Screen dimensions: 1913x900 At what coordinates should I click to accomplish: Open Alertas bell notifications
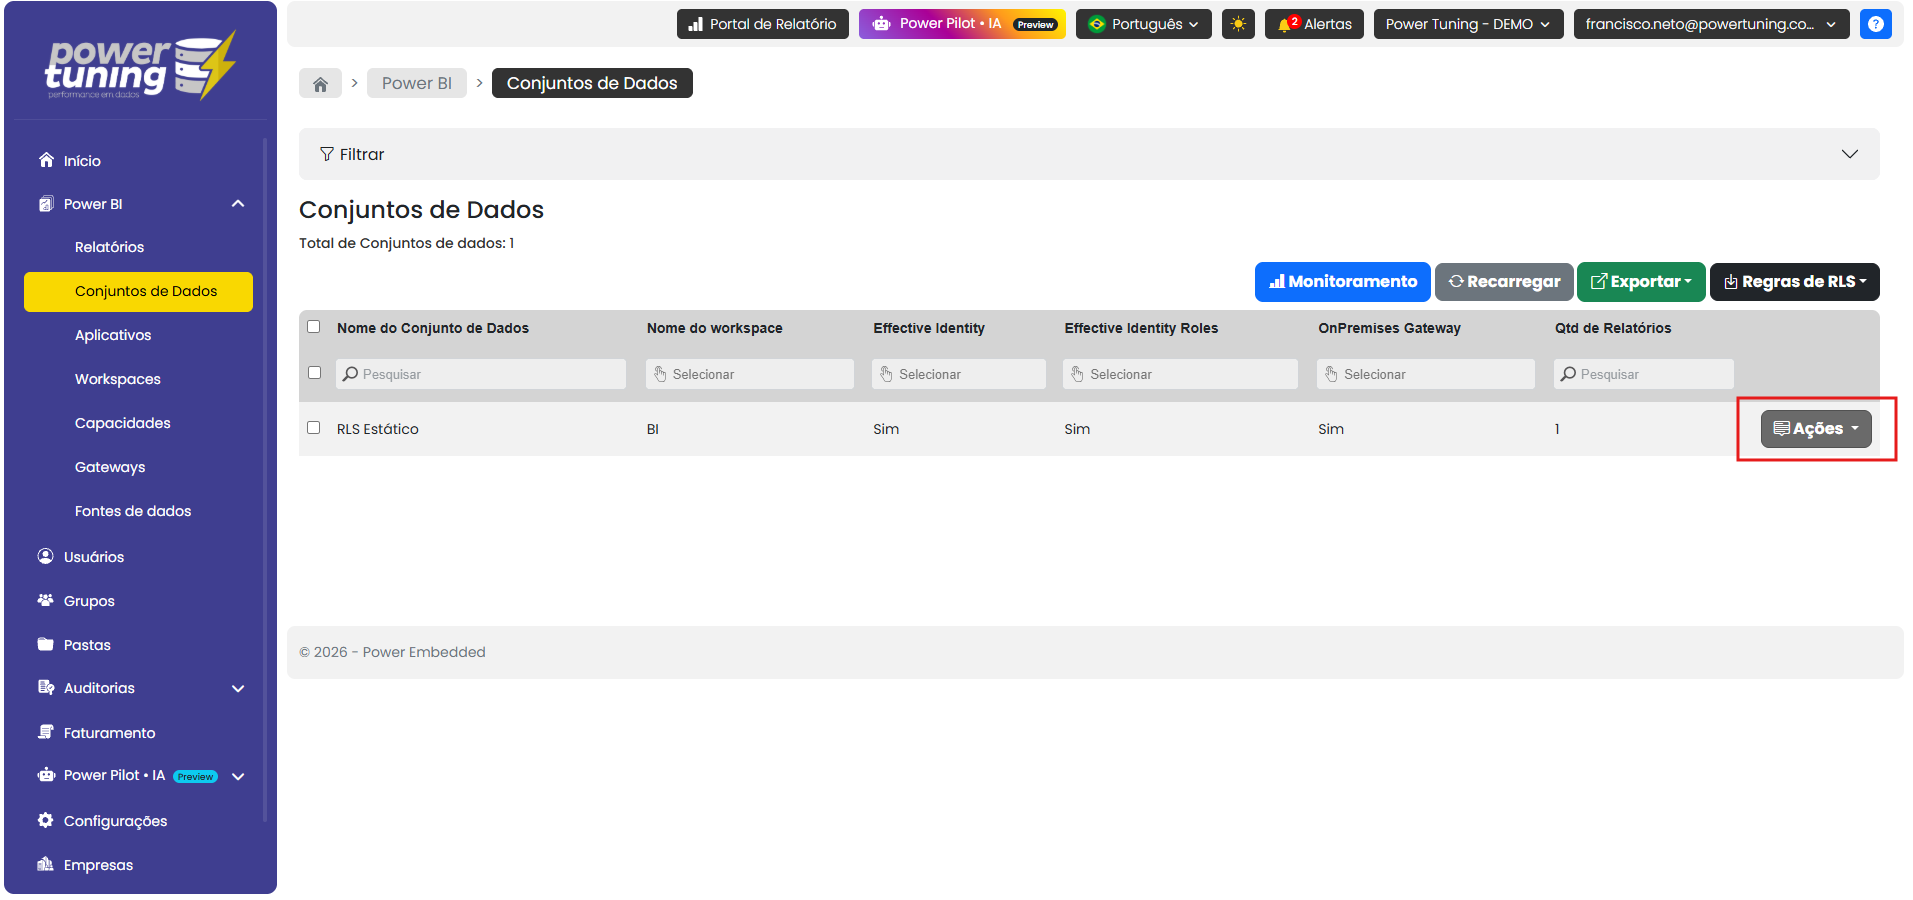1315,24
